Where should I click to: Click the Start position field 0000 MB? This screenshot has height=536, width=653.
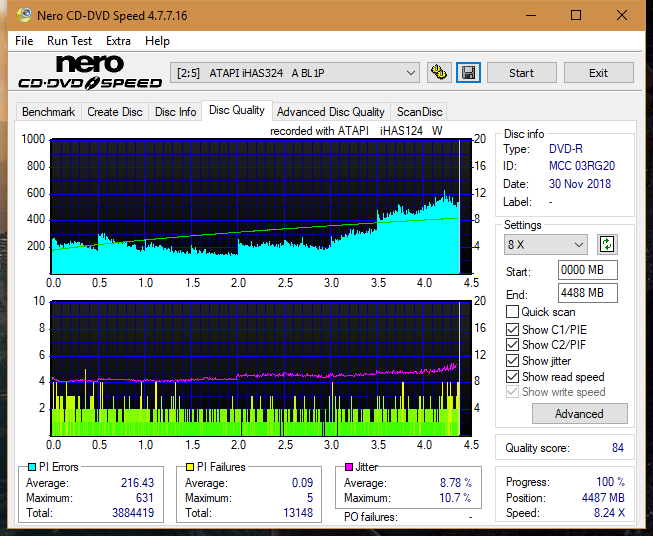588,270
